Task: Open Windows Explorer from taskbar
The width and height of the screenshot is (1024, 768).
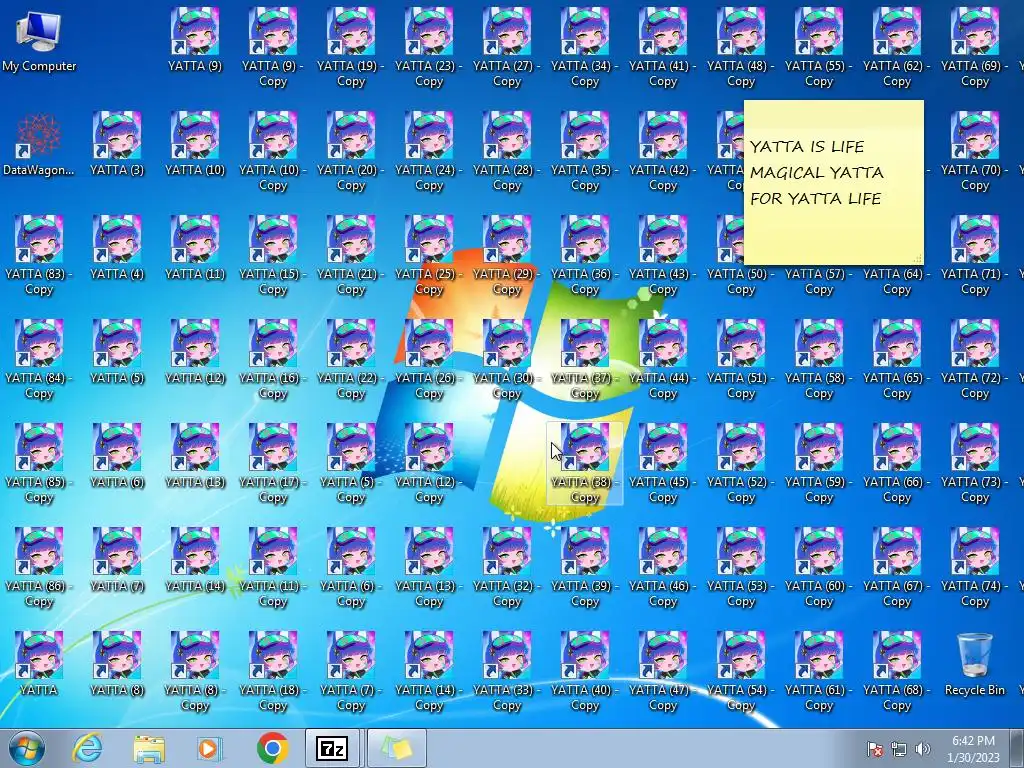Action: point(149,748)
